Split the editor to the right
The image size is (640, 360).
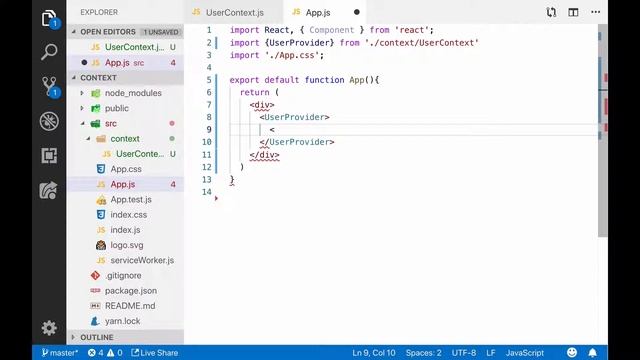[573, 12]
